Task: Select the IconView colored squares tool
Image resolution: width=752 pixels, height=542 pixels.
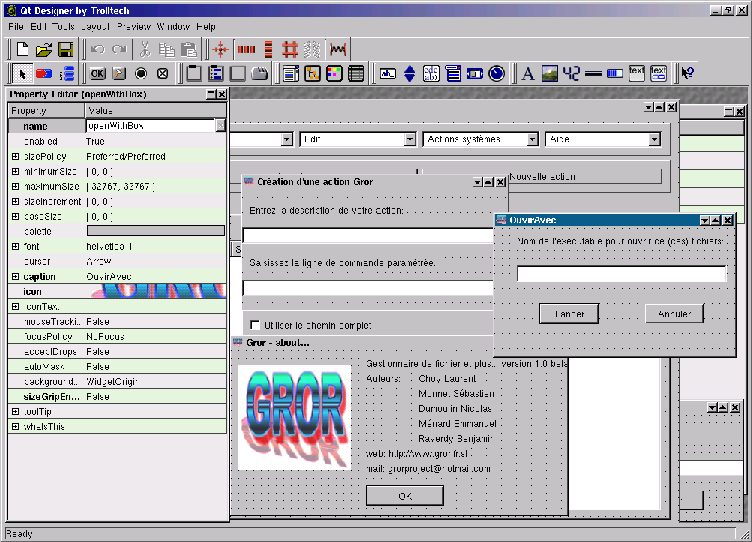Action: (334, 73)
